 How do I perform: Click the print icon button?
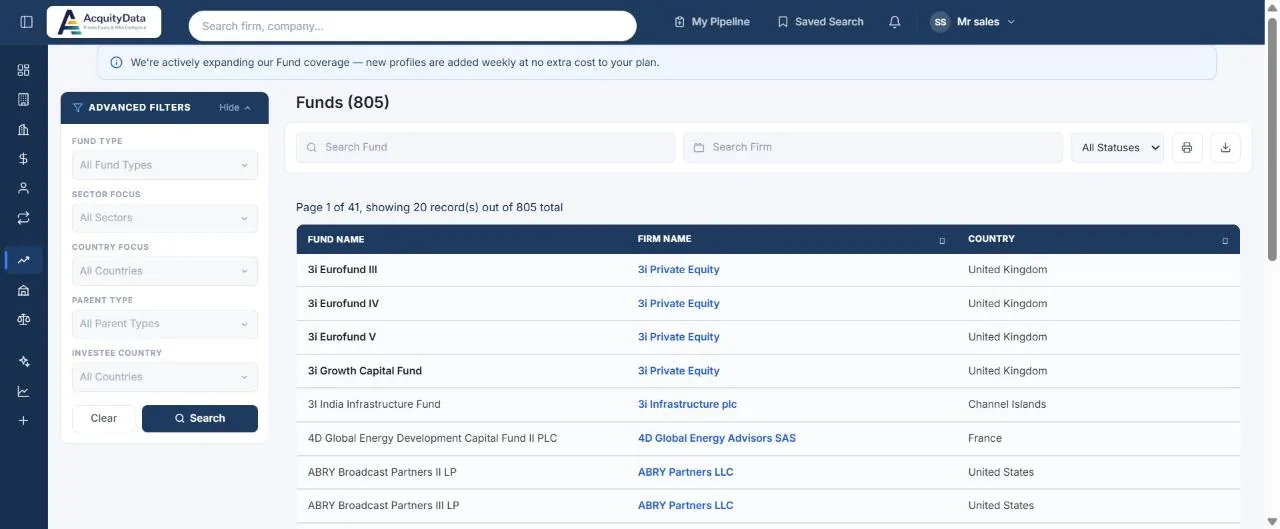coord(1187,147)
